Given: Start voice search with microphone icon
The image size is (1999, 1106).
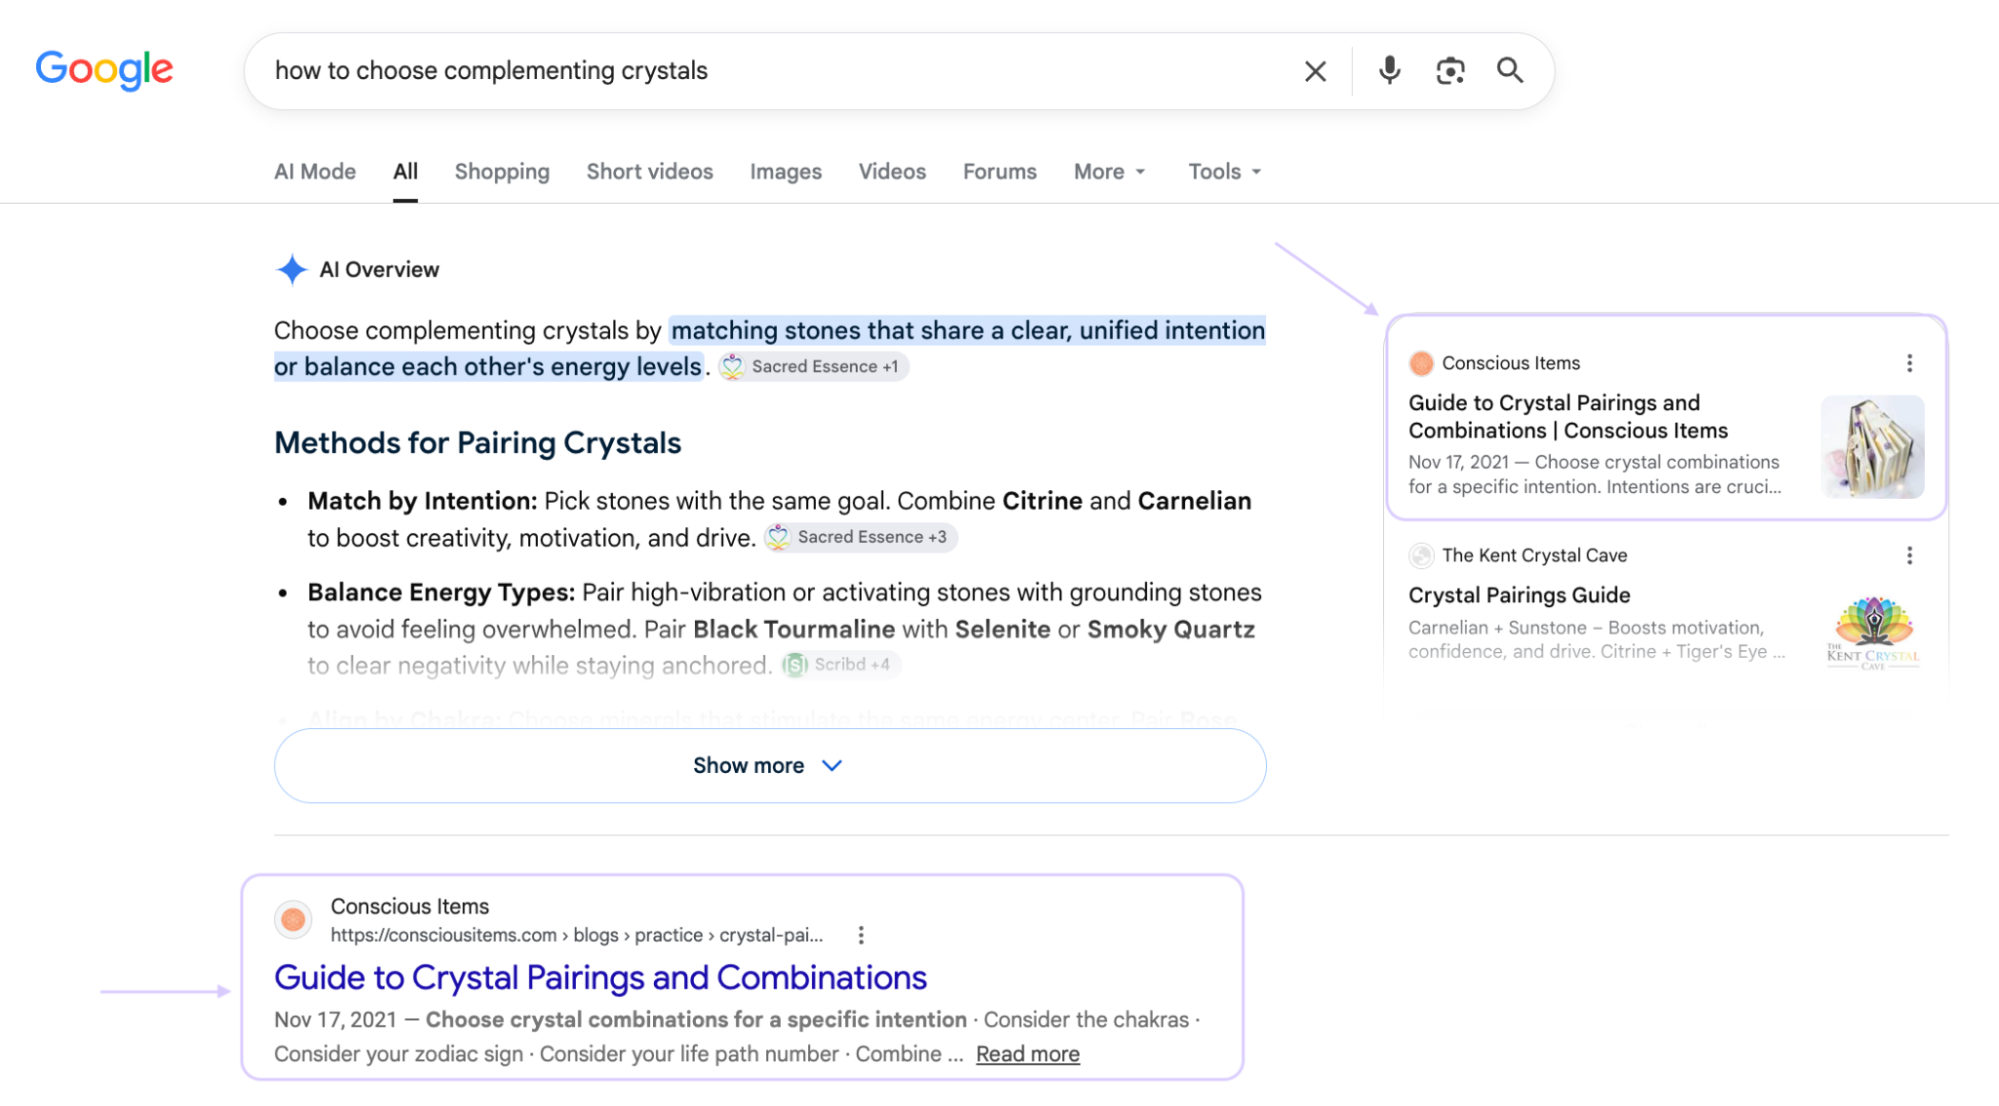Looking at the screenshot, I should [1389, 70].
